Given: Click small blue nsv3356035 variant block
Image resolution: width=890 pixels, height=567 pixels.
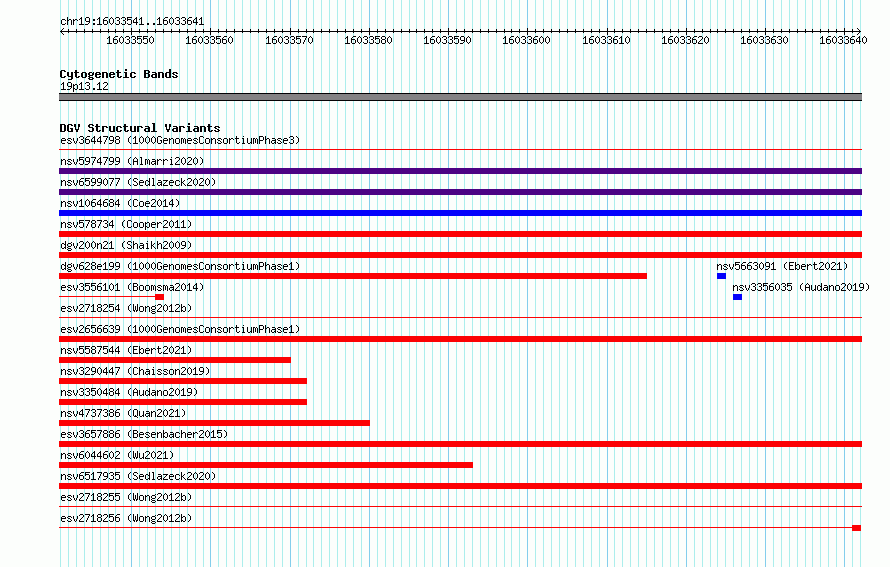Looking at the screenshot, I should 737,297.
